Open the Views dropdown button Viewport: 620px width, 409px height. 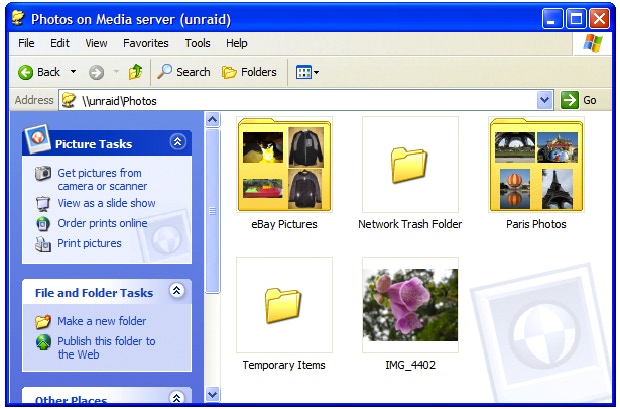[307, 72]
